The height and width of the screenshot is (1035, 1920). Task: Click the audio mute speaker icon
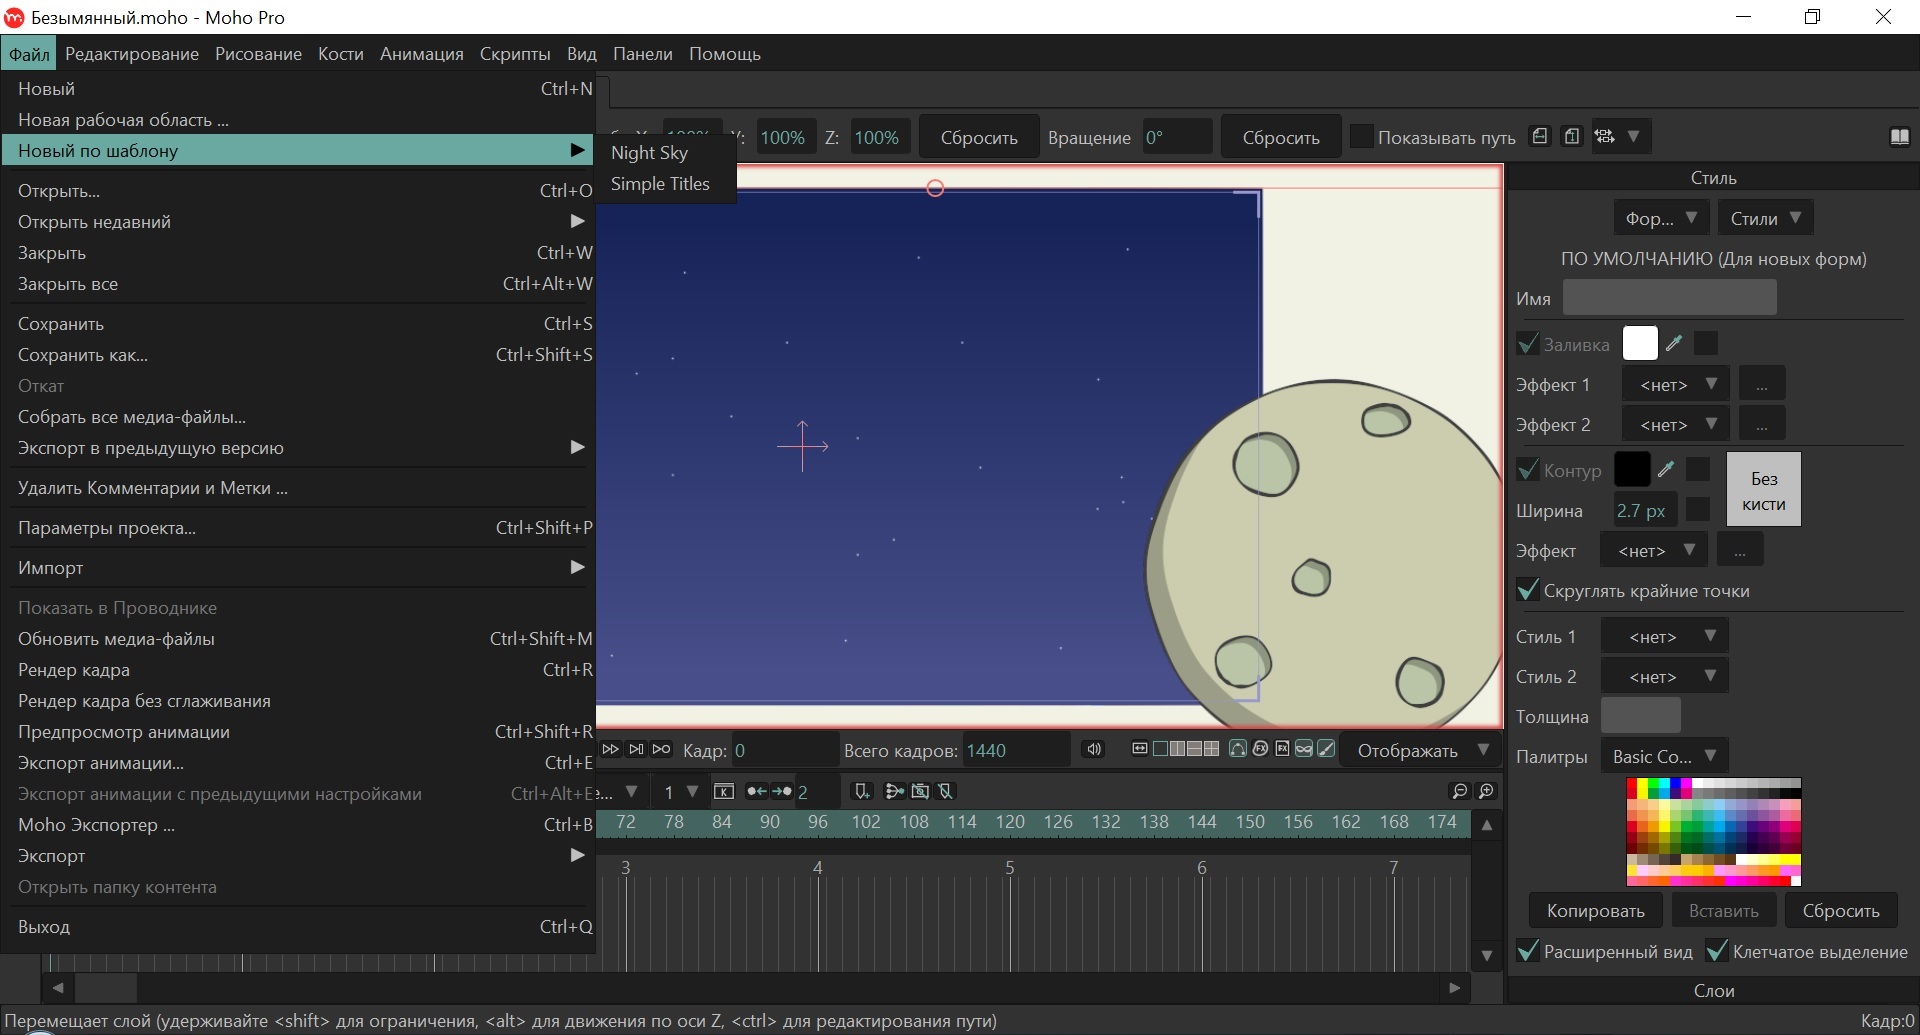point(1094,750)
